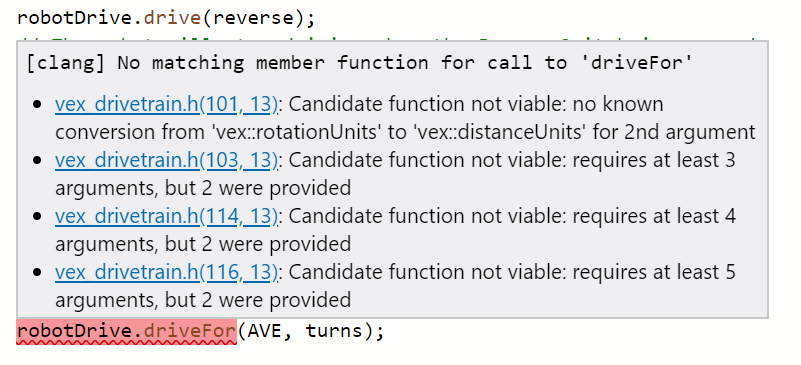Place cursor on 'drive' method name
801x365 pixels.
(172, 18)
